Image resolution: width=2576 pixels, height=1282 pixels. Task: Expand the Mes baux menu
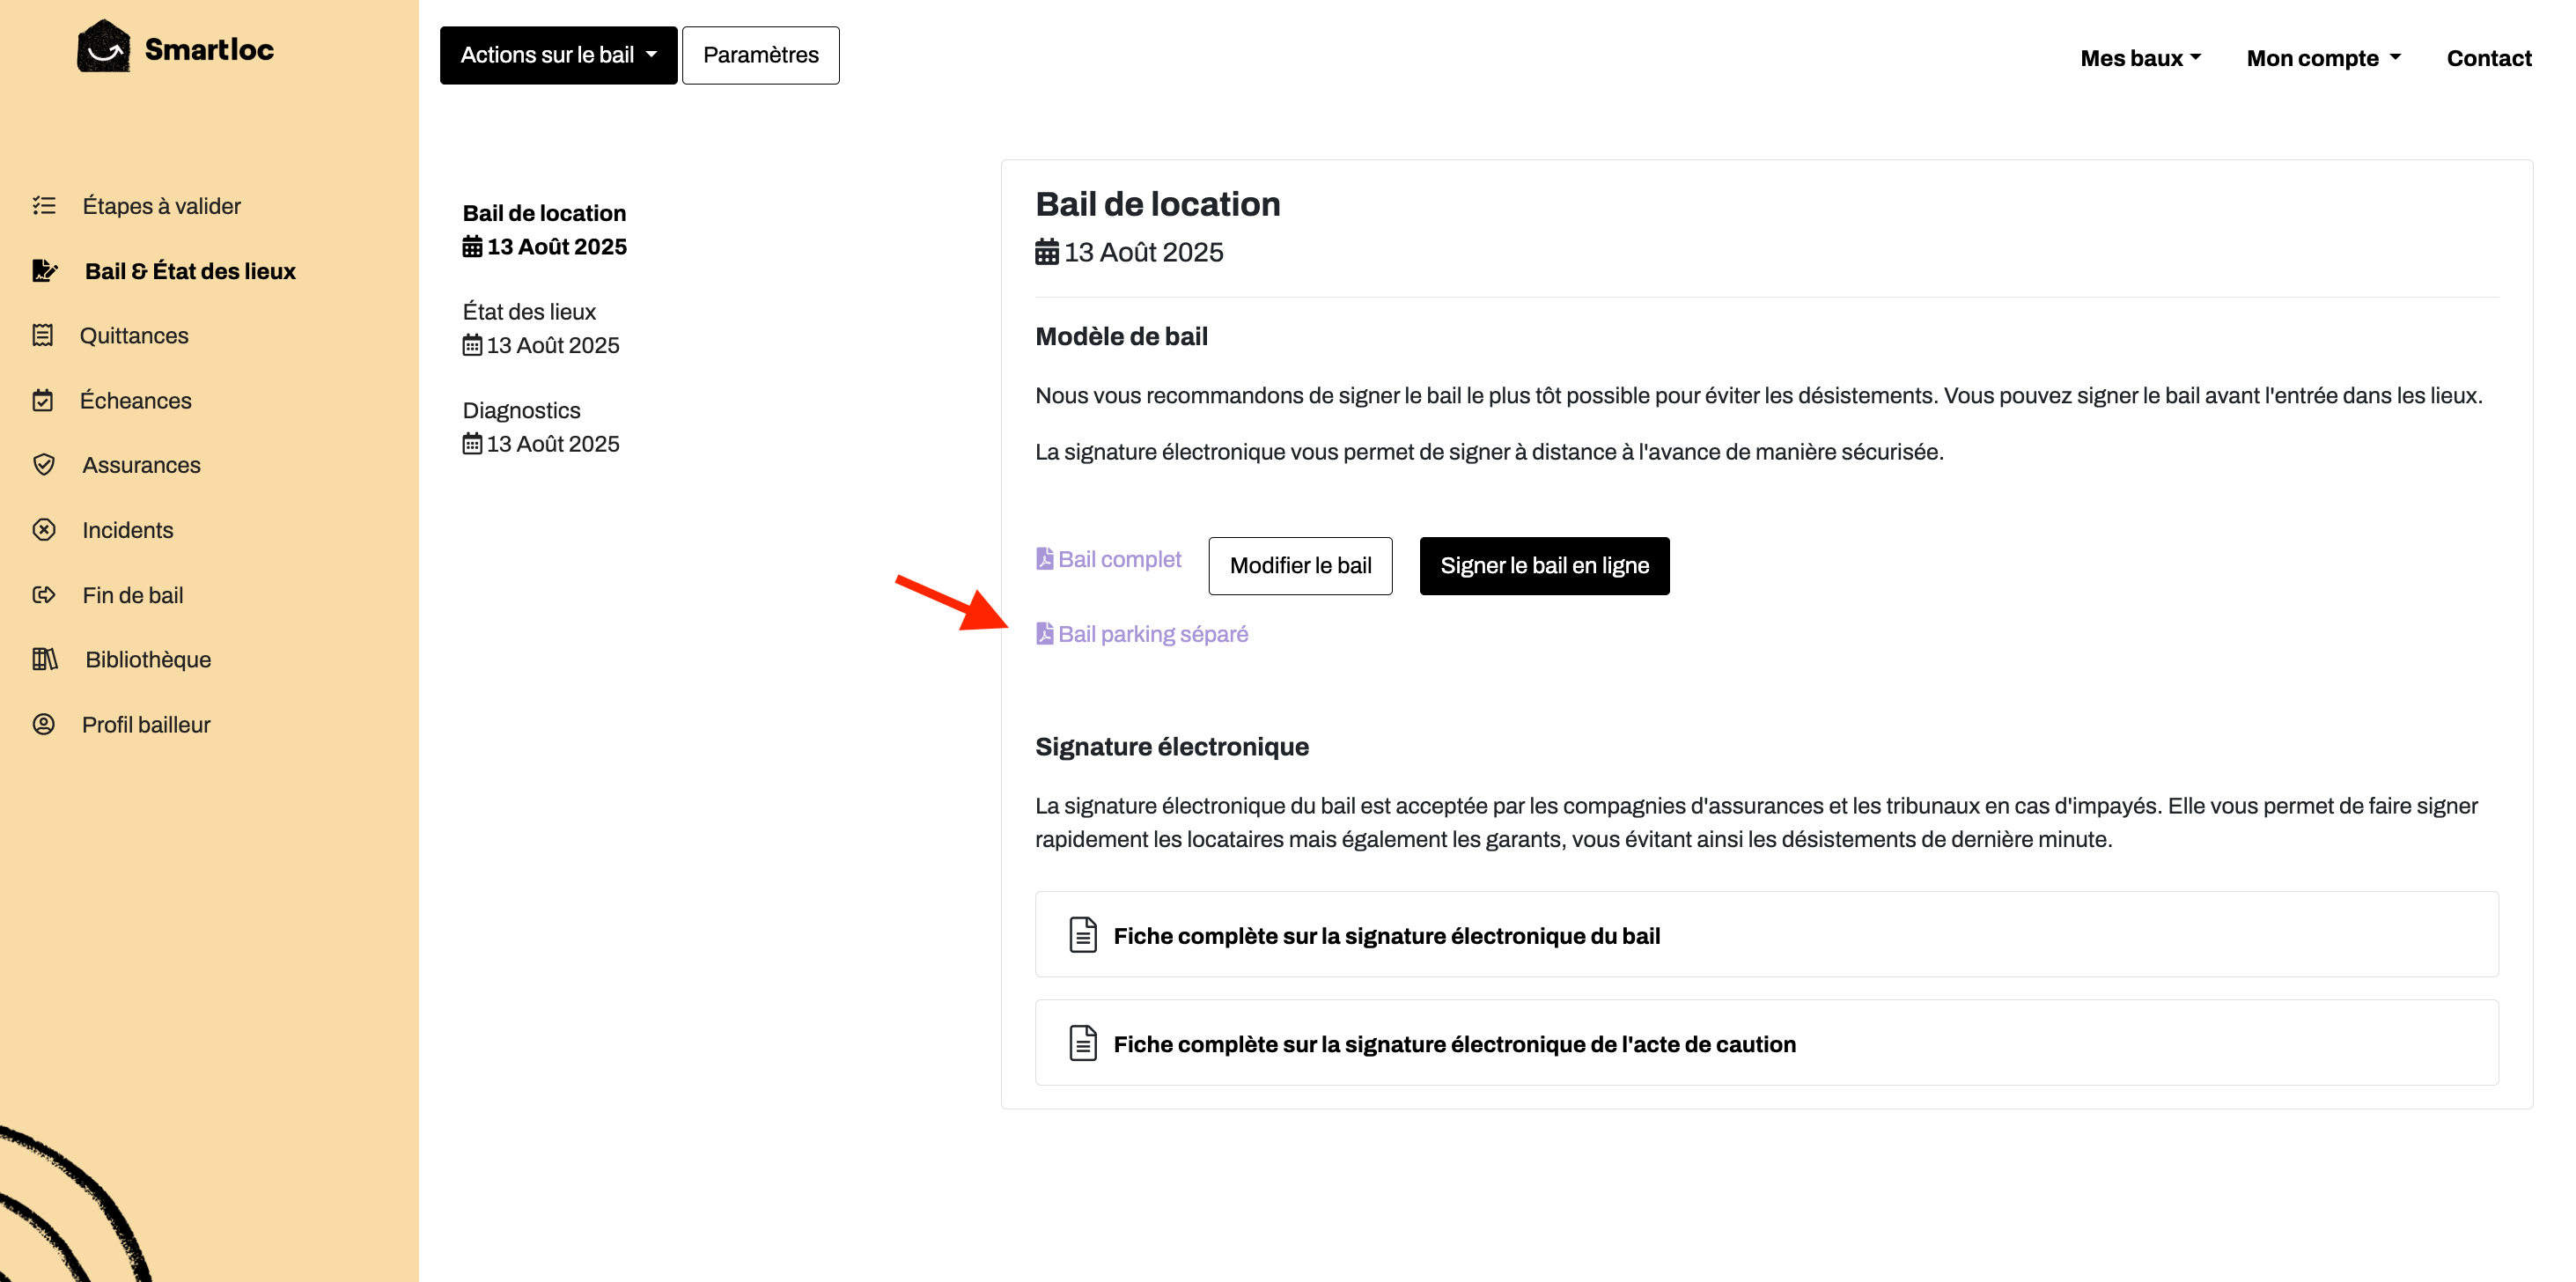click(x=2140, y=58)
